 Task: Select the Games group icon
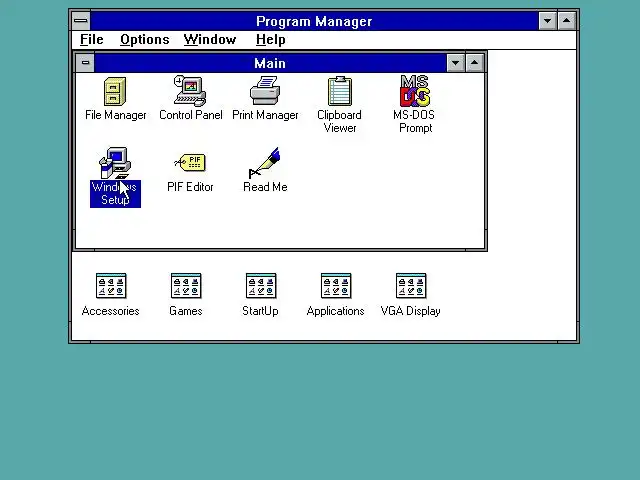click(186, 286)
